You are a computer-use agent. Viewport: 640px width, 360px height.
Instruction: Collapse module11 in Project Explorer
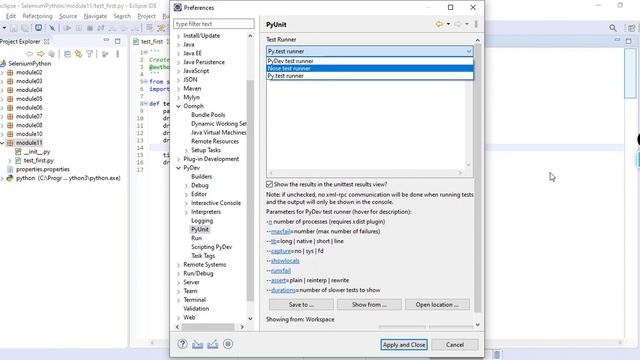tap(2, 143)
